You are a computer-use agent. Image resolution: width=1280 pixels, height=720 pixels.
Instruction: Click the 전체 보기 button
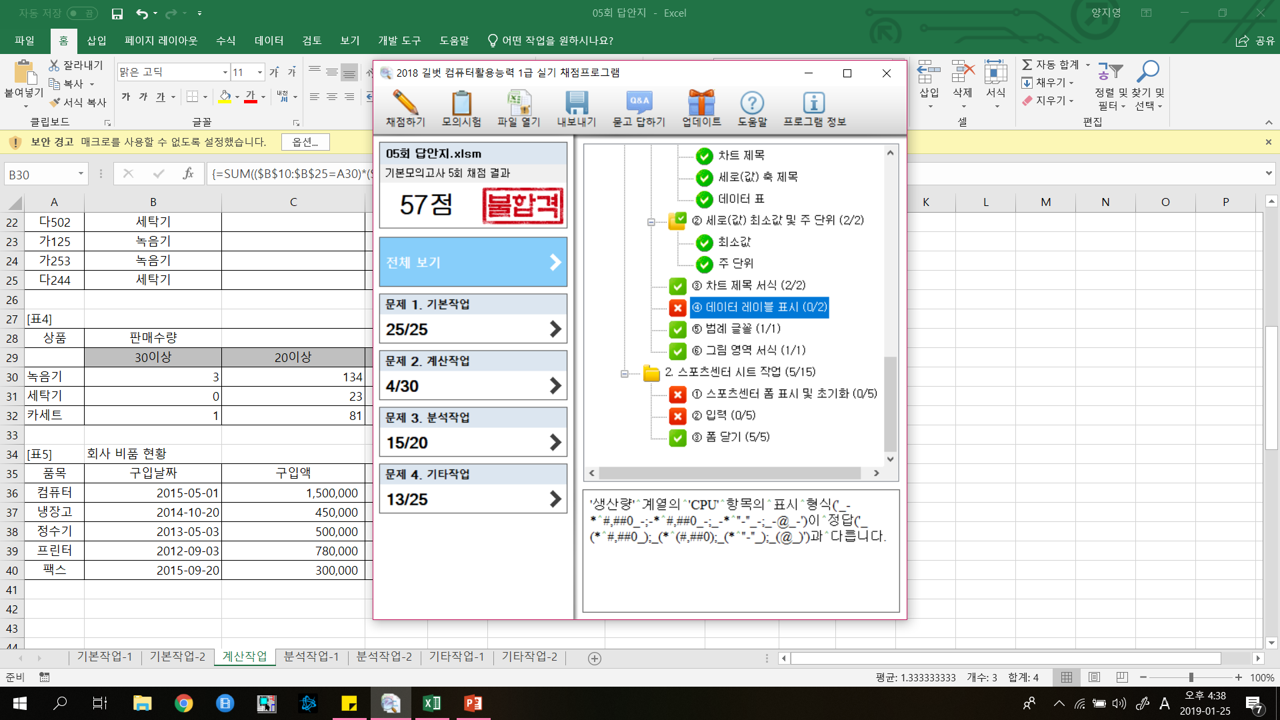pyautogui.click(x=473, y=263)
